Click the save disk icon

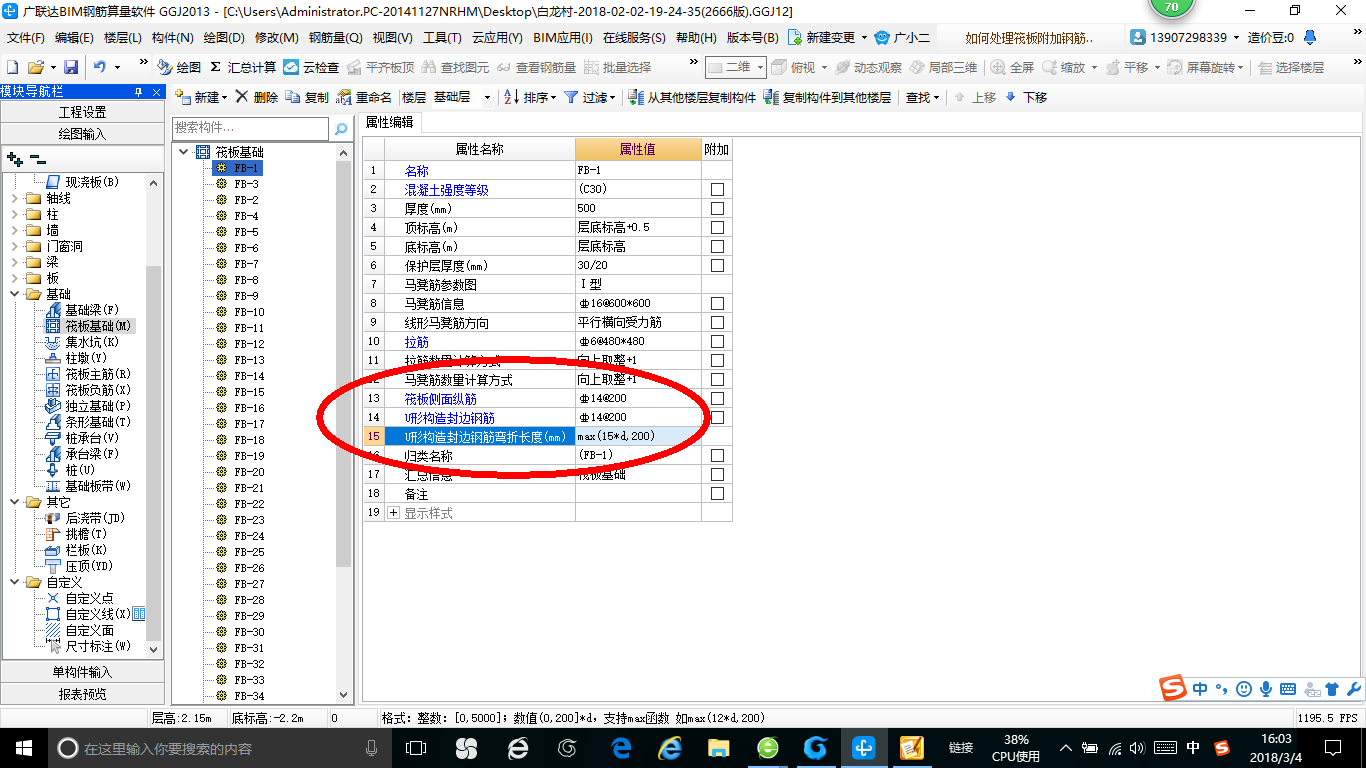[x=71, y=67]
